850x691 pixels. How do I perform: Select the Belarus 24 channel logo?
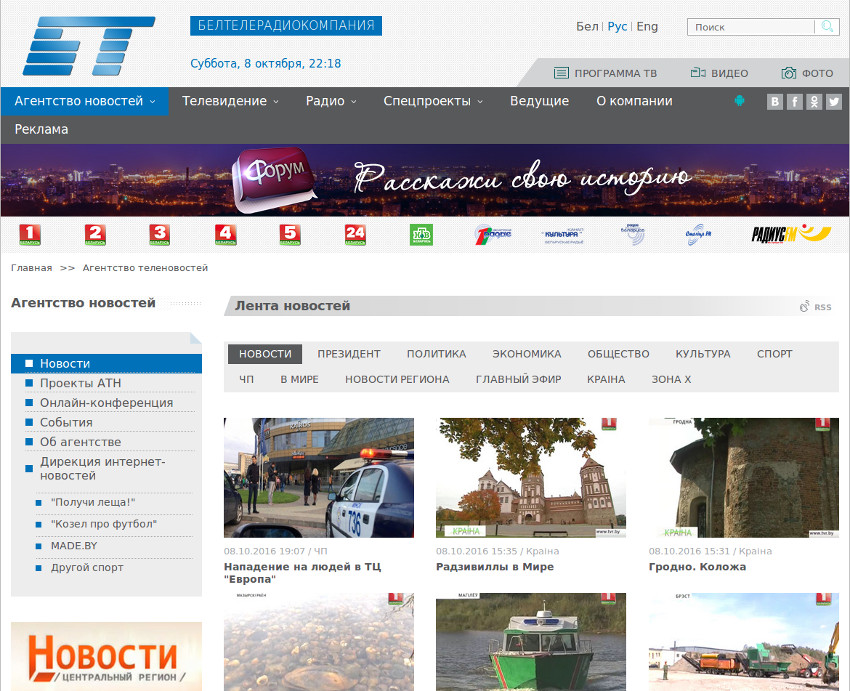coord(355,235)
